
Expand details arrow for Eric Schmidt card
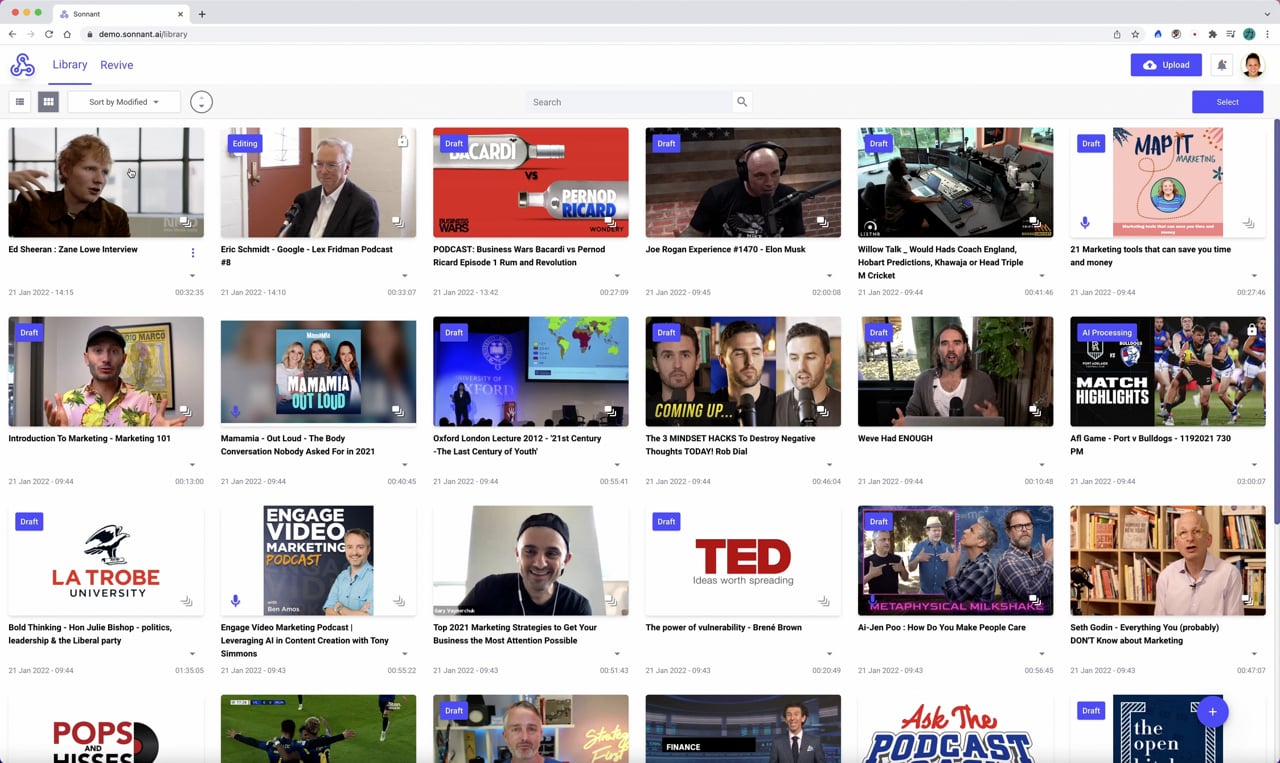pyautogui.click(x=405, y=276)
